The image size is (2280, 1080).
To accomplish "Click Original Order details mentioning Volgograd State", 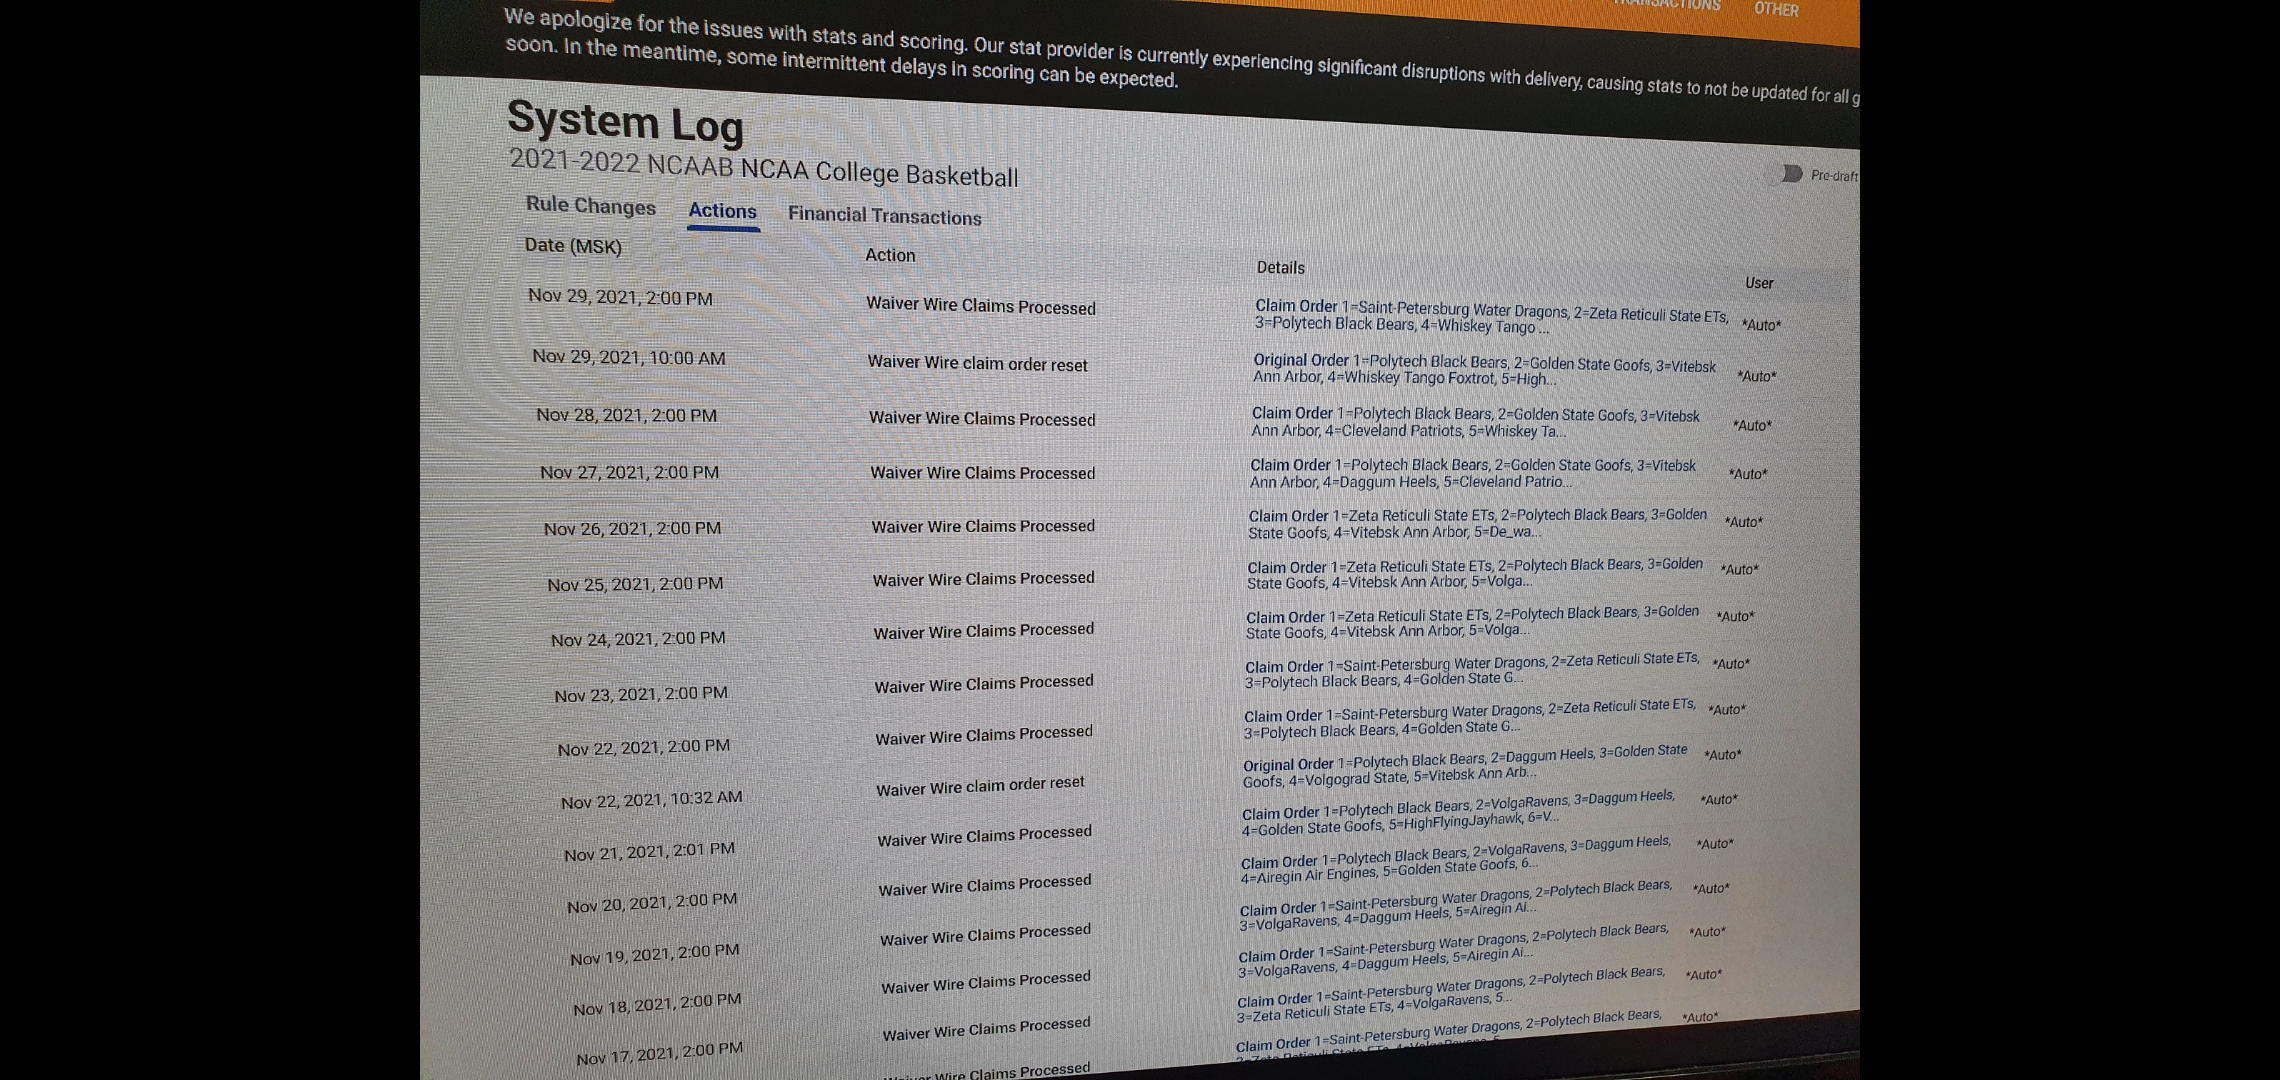I will (1465, 764).
